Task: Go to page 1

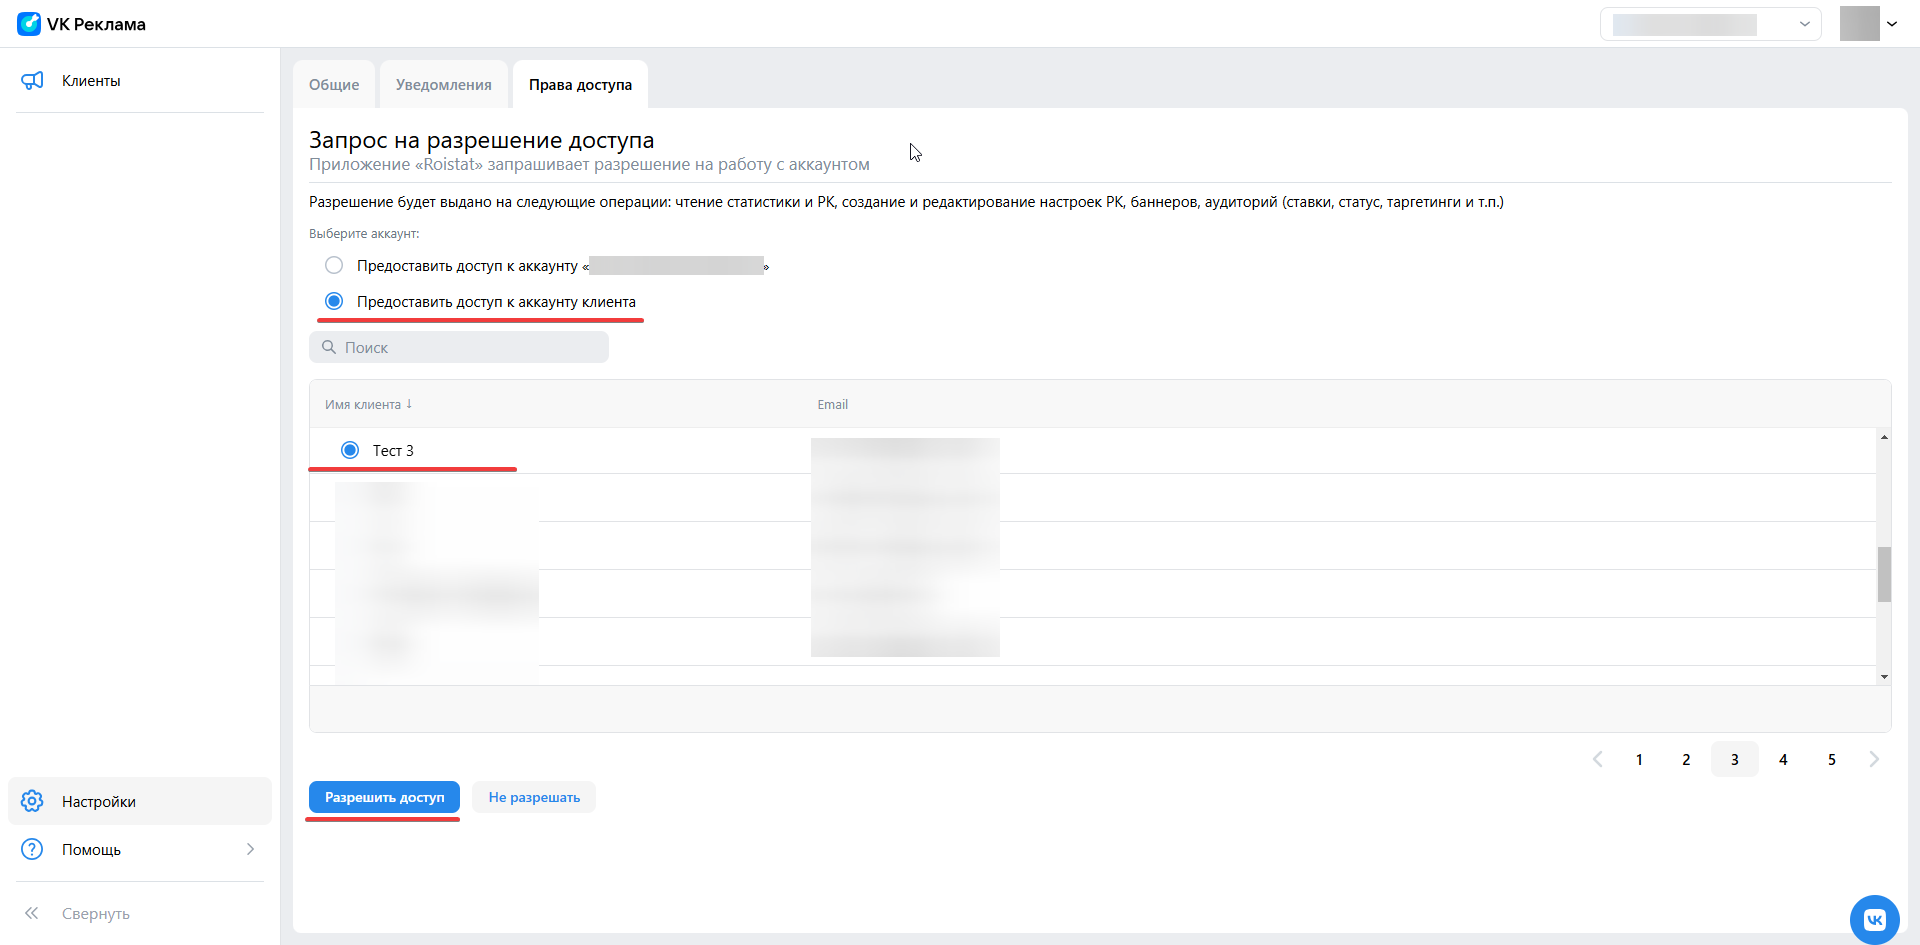Action: pos(1639,759)
